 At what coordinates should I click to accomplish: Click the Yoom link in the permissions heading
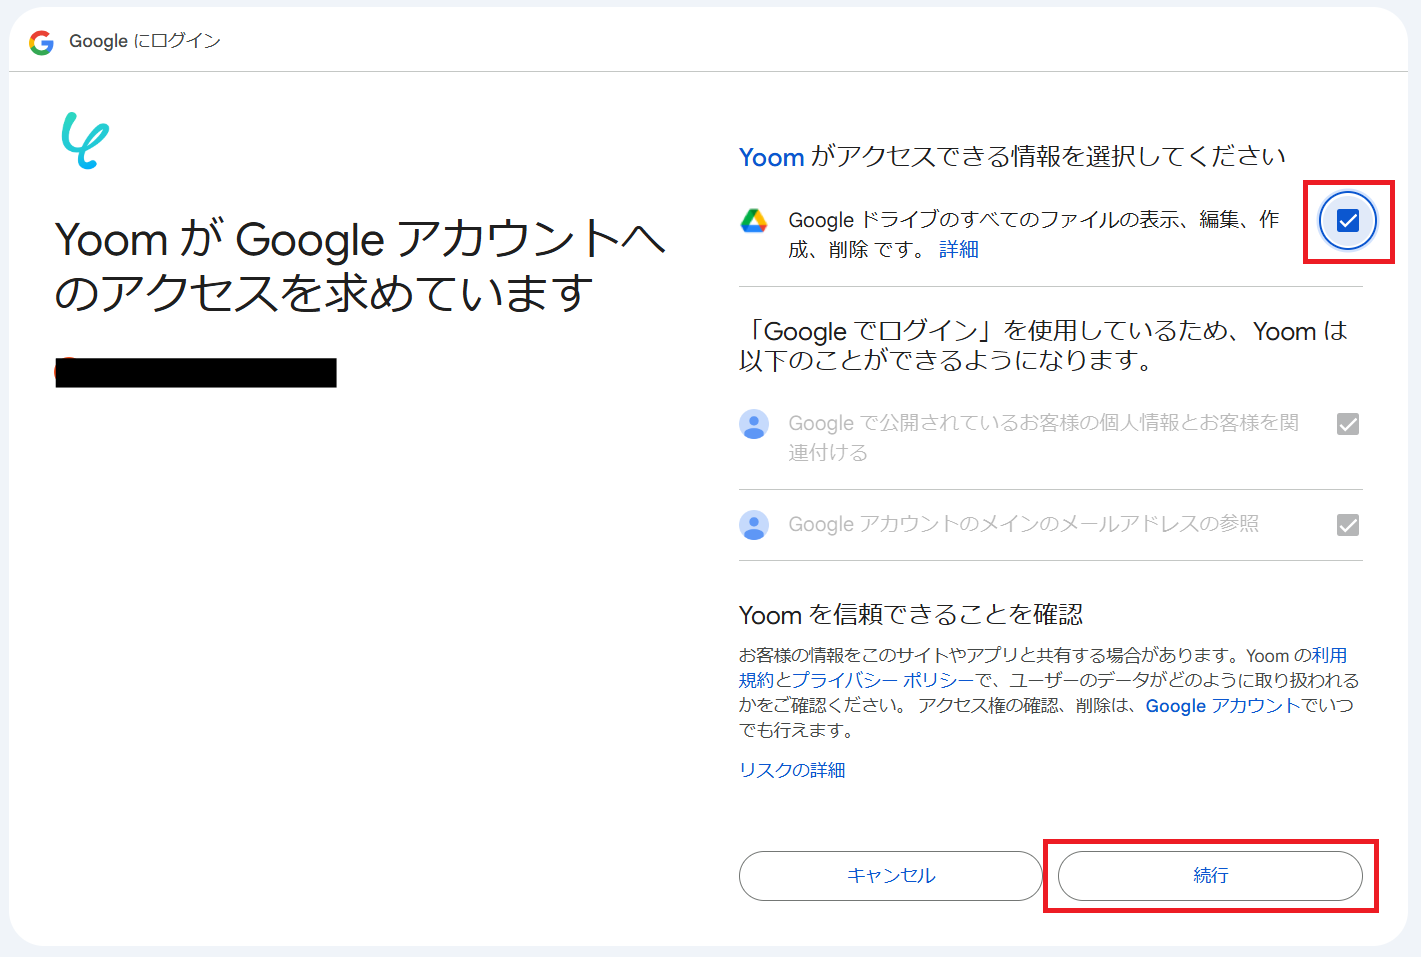pyautogui.click(x=771, y=157)
